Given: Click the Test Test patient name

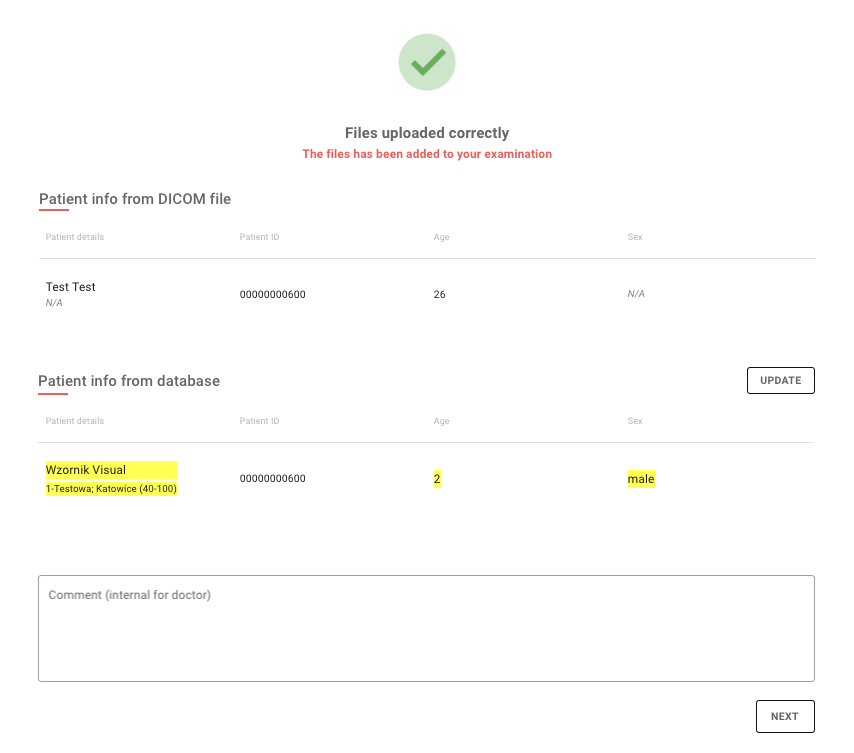Looking at the screenshot, I should (x=71, y=287).
